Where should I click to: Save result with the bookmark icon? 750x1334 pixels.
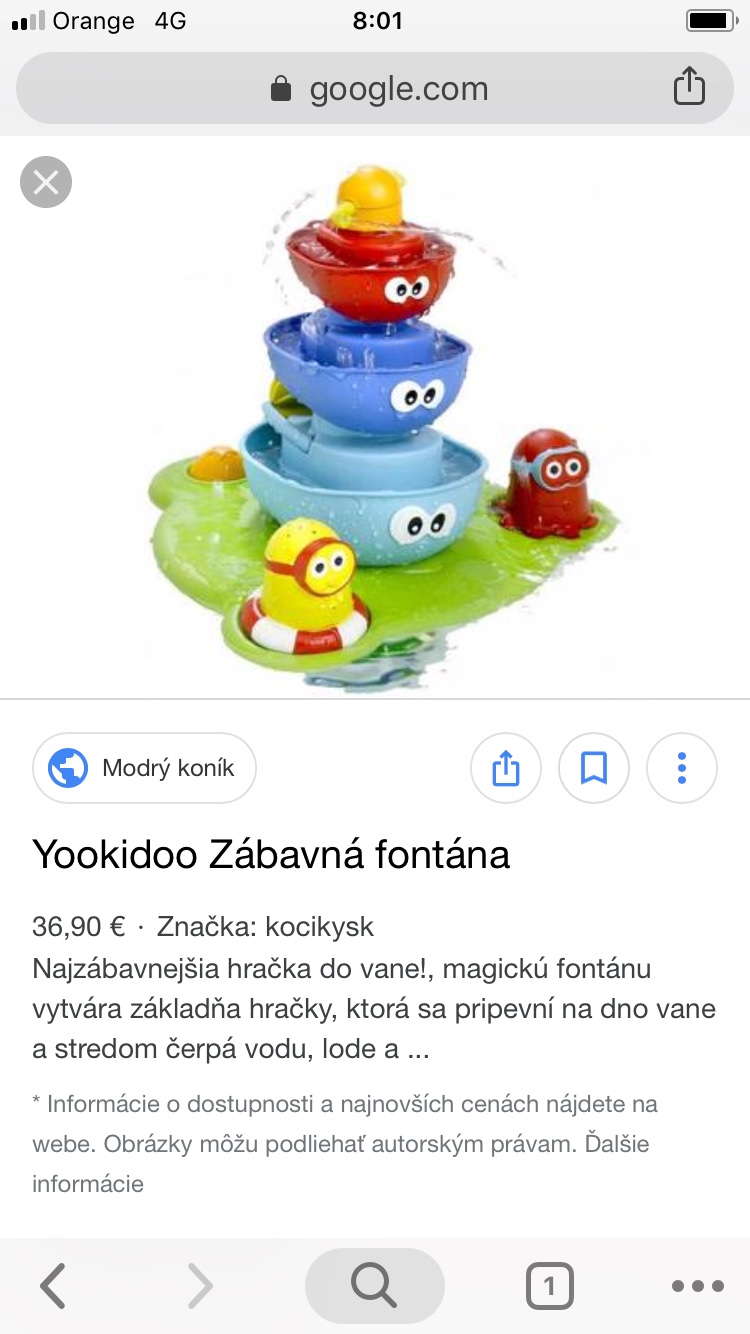594,768
